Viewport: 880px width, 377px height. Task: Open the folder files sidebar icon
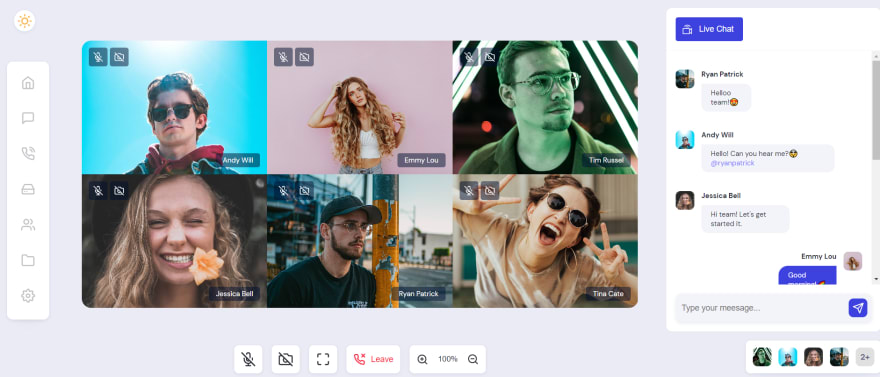point(28,260)
